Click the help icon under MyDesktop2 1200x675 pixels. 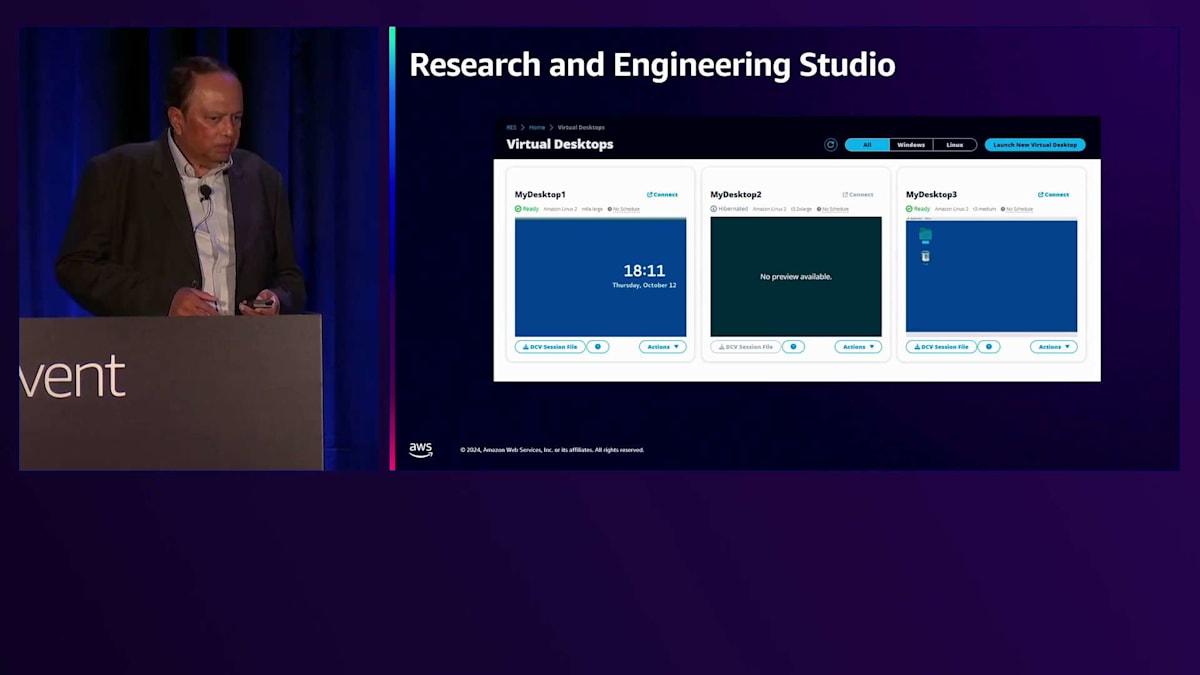click(x=793, y=347)
